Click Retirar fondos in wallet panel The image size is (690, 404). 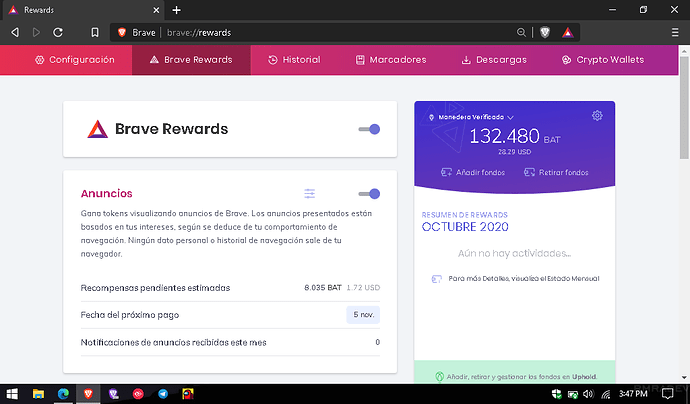tap(556, 172)
